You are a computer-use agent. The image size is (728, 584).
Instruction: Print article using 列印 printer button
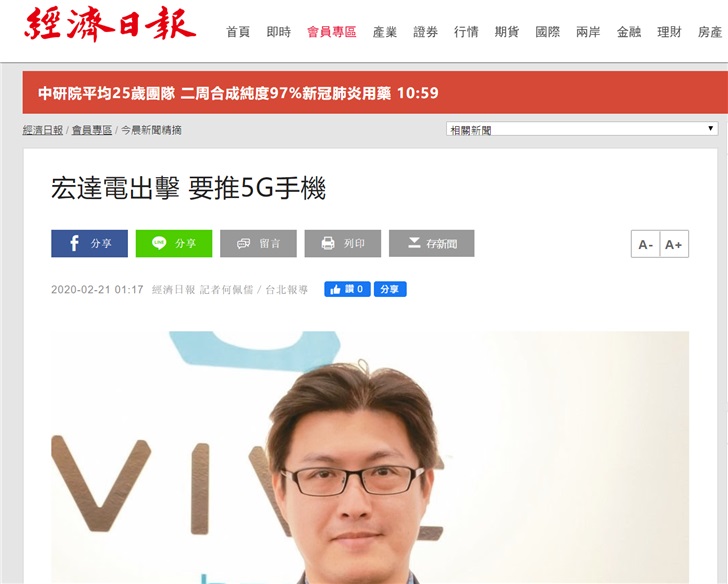click(x=343, y=243)
